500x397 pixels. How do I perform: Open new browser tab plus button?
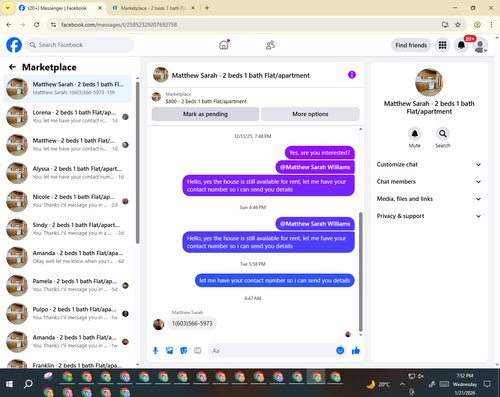207,8
